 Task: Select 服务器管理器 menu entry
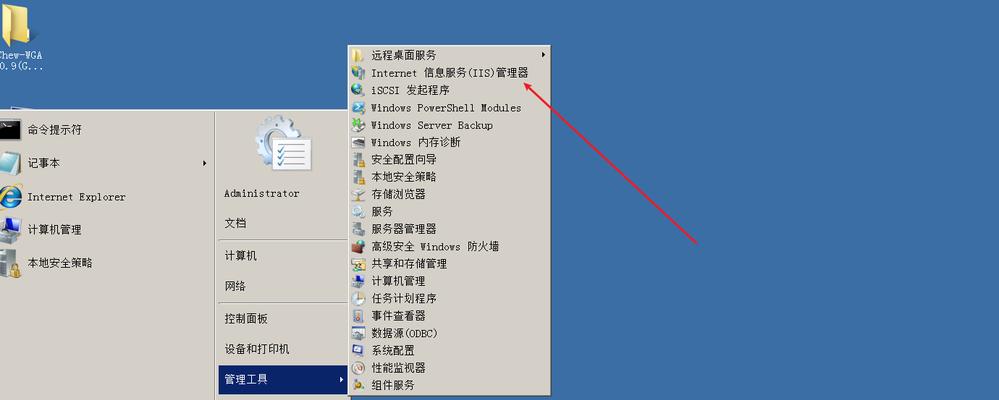click(450, 229)
